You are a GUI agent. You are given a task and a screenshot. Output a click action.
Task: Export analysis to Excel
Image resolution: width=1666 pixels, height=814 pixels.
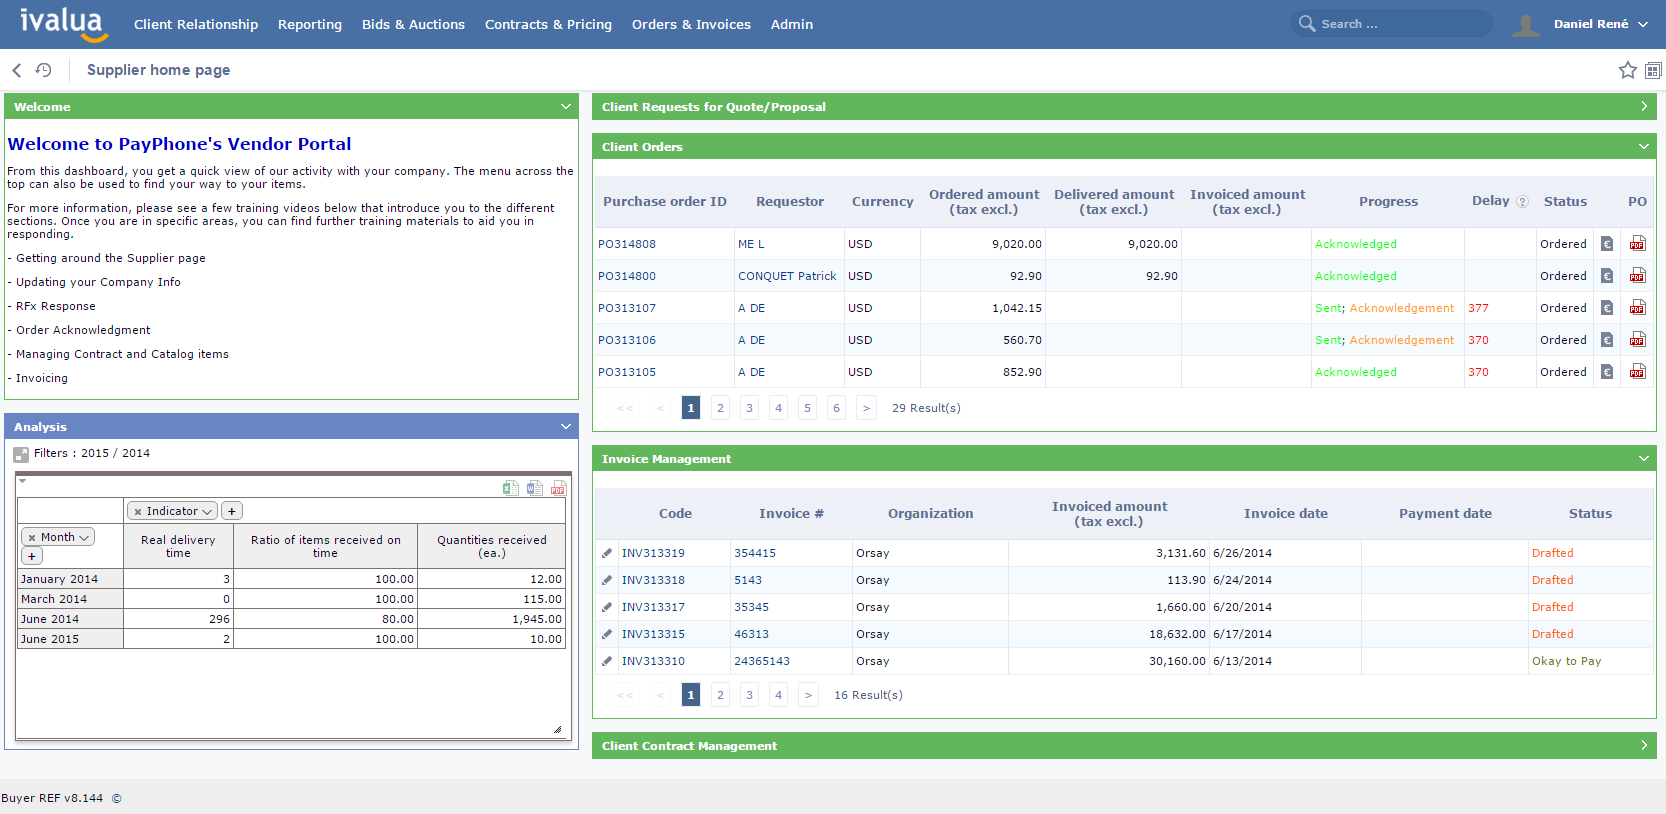[x=510, y=488]
